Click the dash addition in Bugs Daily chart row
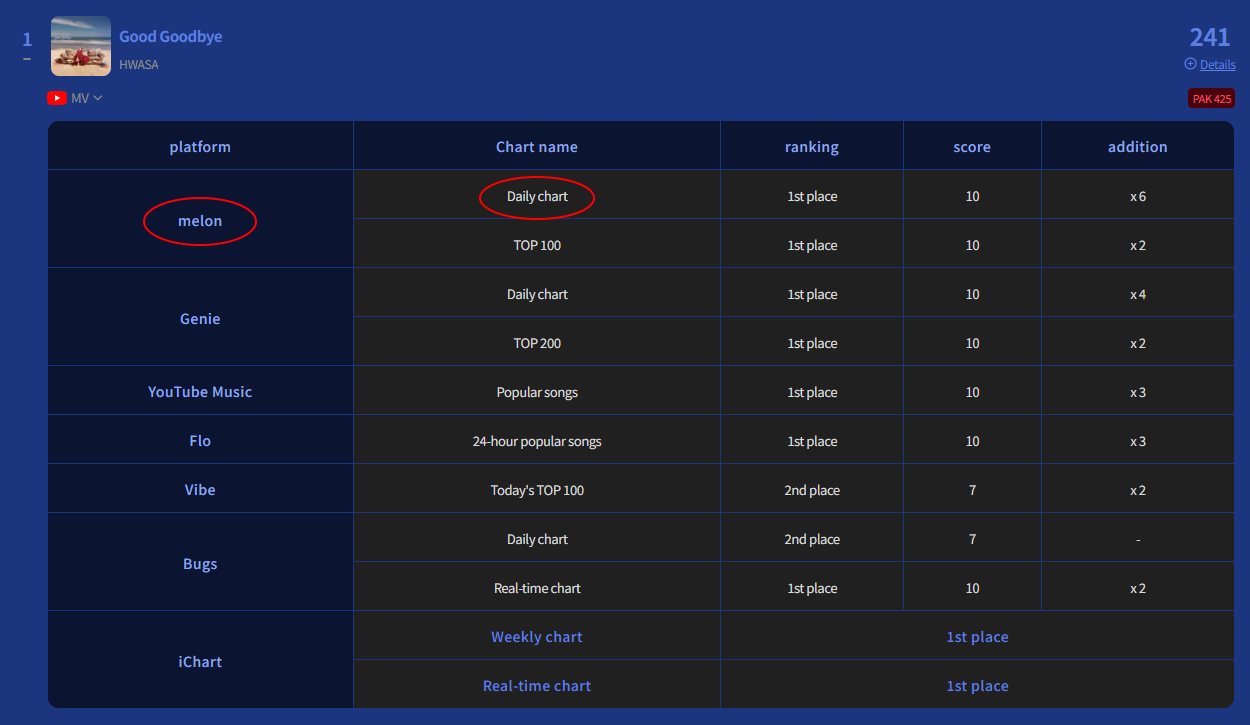The height and width of the screenshot is (725, 1250). click(1138, 539)
